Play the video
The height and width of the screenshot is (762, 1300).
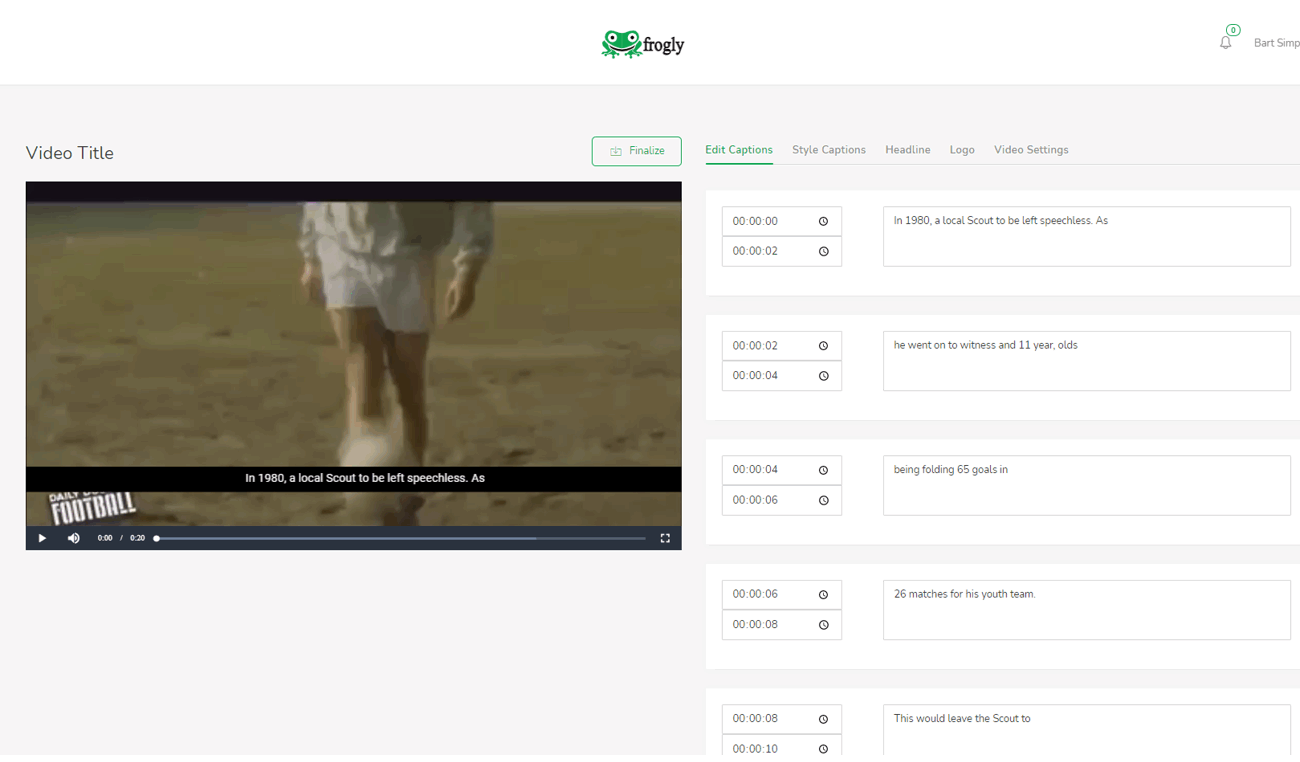[42, 538]
